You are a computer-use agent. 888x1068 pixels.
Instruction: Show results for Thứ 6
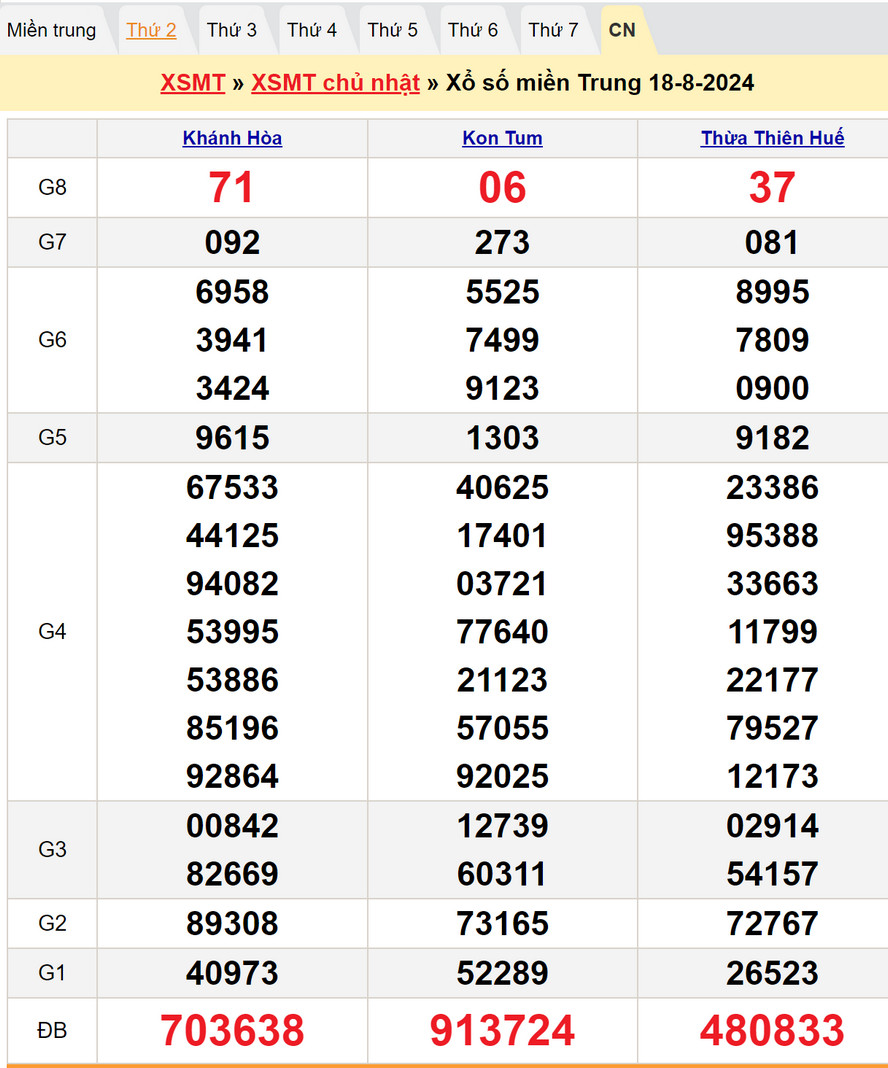(473, 30)
